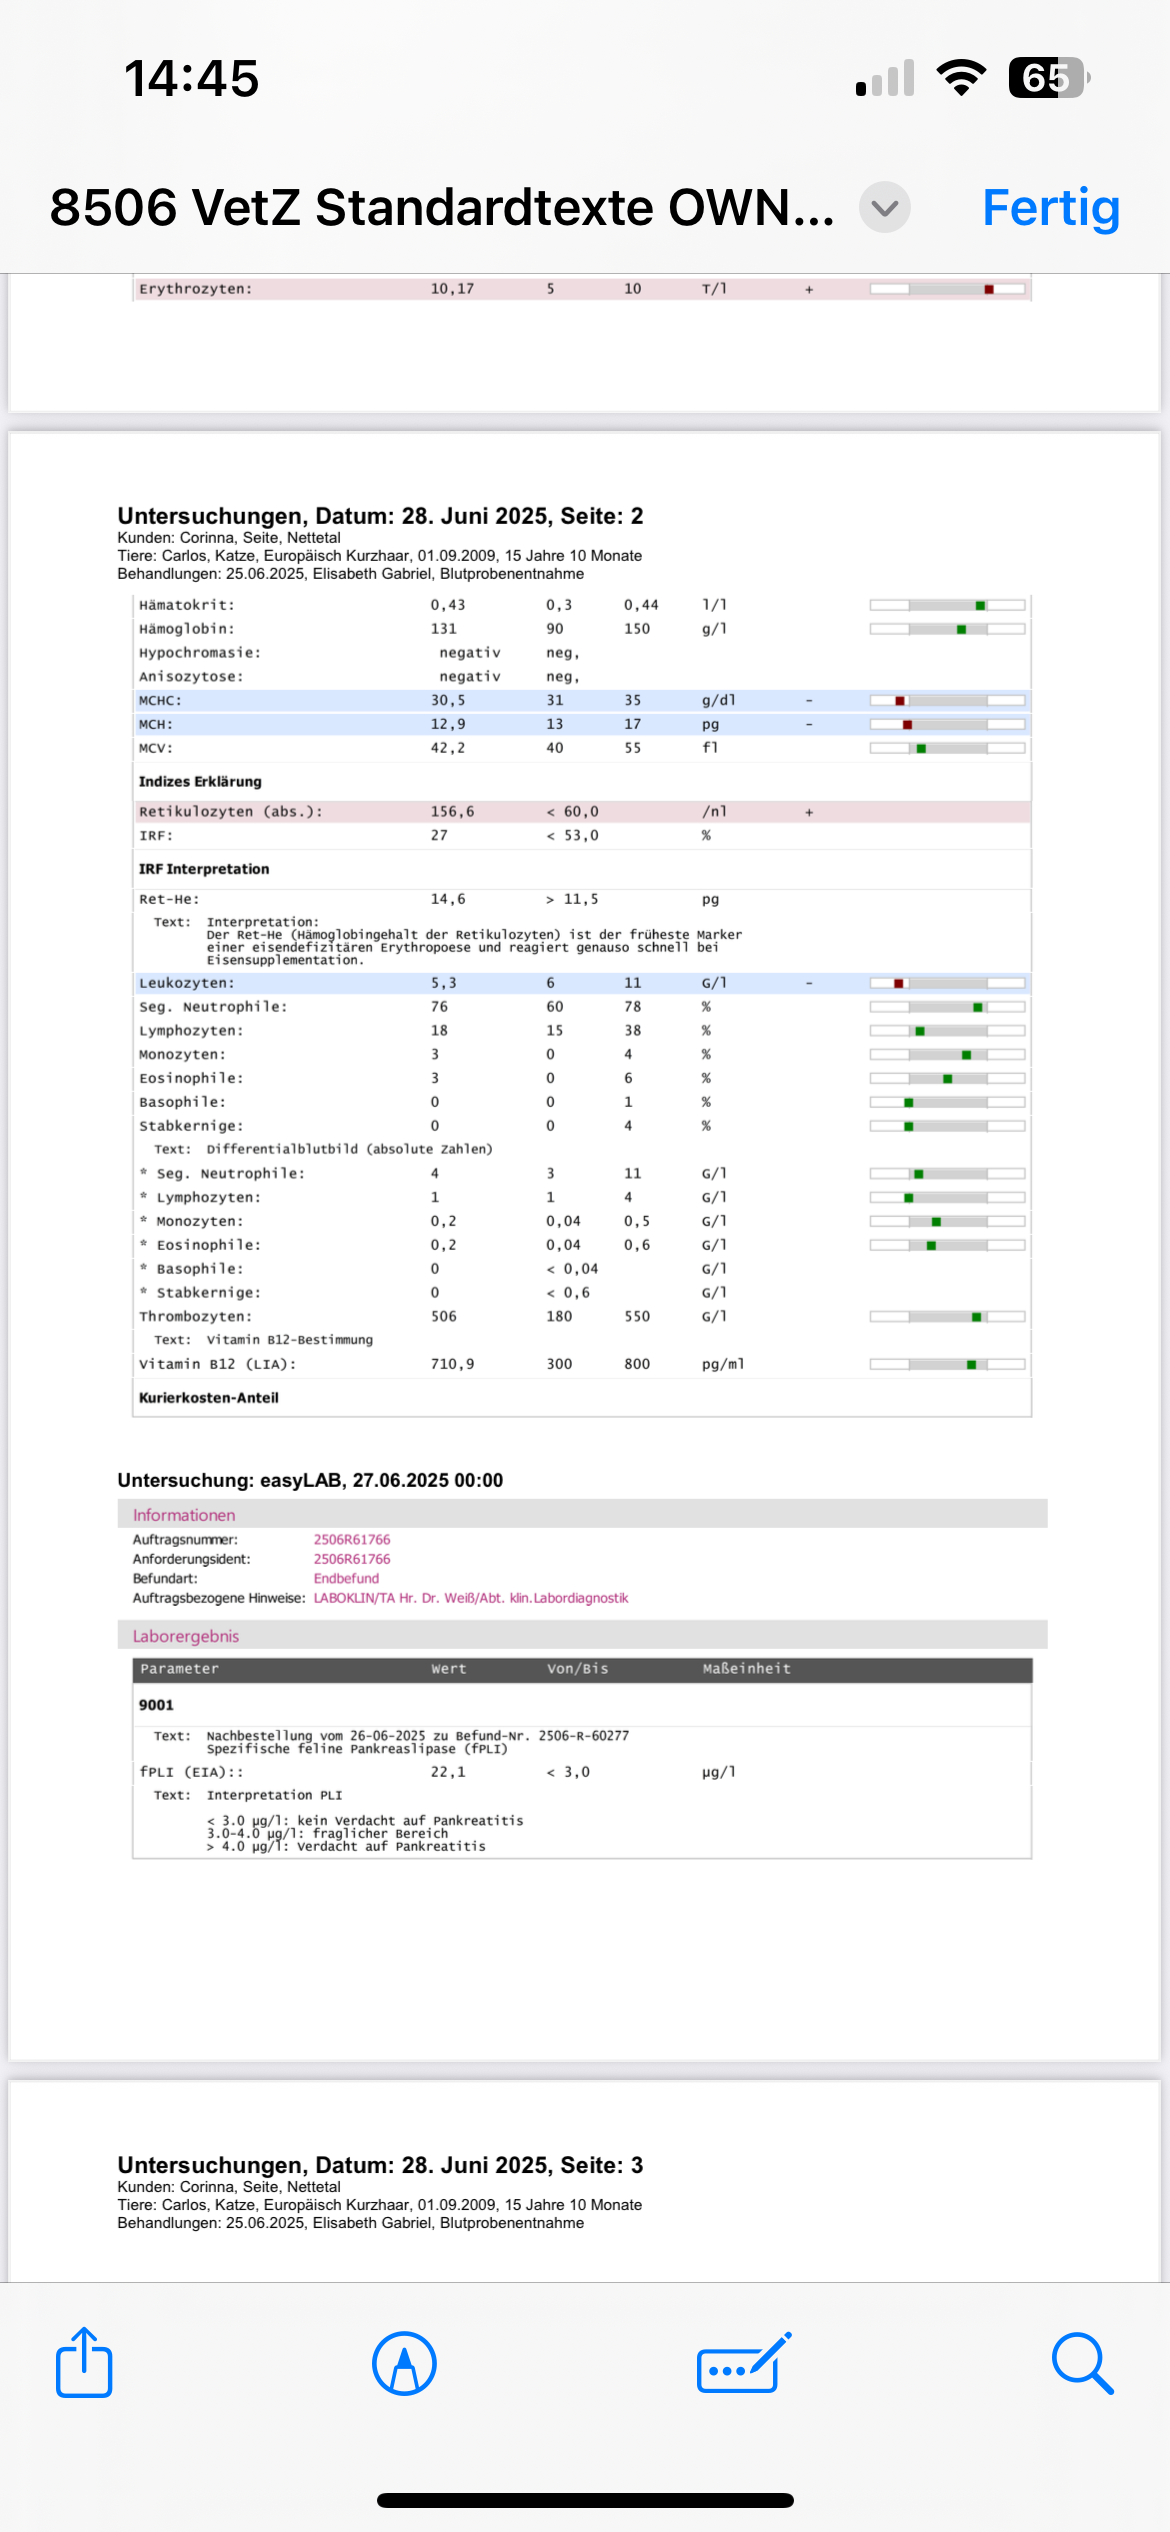
Task: Tap the LABOKLIN/TA Hr. Dr. Weiß note
Action: (471, 1598)
